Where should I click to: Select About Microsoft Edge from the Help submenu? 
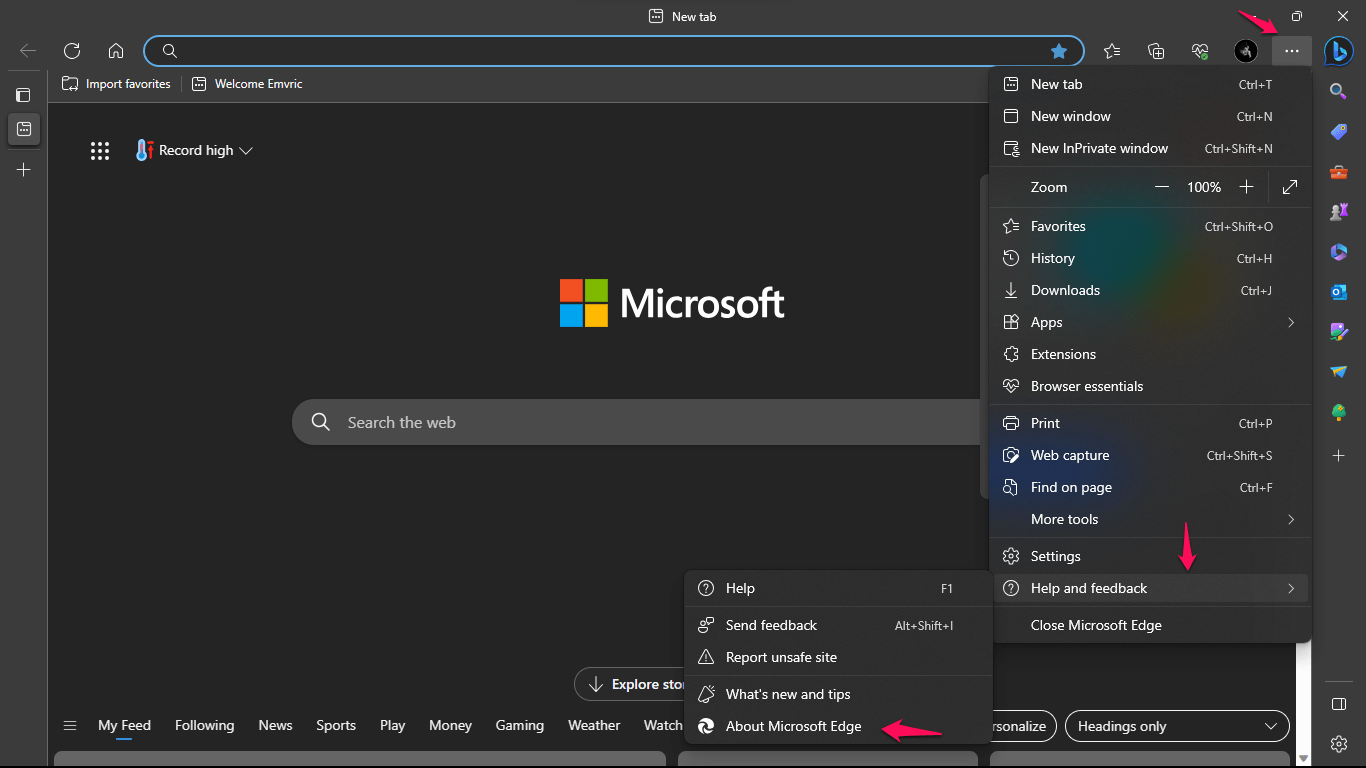point(792,726)
